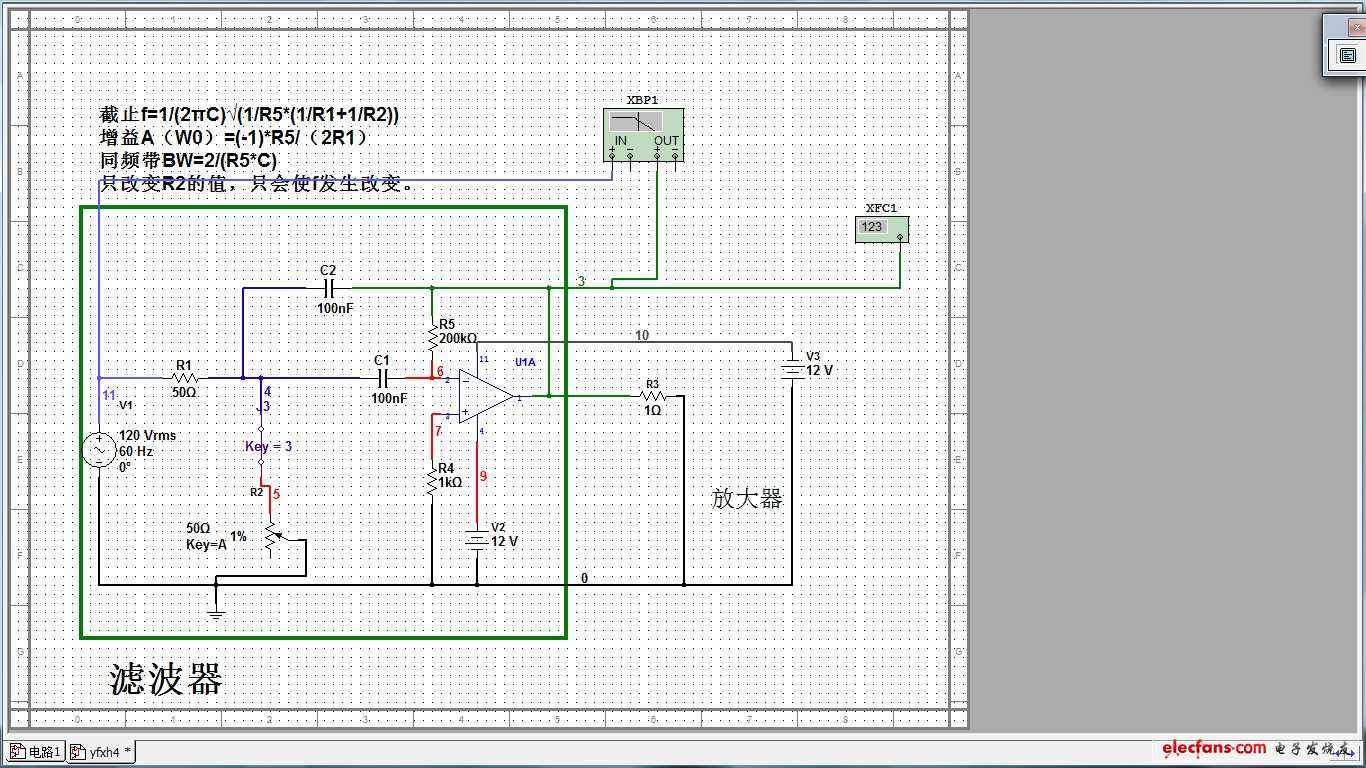The height and width of the screenshot is (768, 1366).
Task: Click the 123 display on XFC1
Action: point(872,227)
